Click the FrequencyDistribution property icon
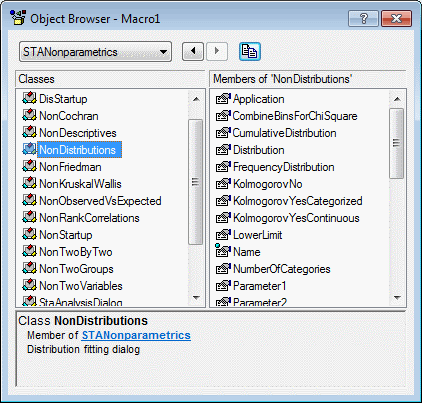Viewport: 422px width, 403px height. pos(223,167)
